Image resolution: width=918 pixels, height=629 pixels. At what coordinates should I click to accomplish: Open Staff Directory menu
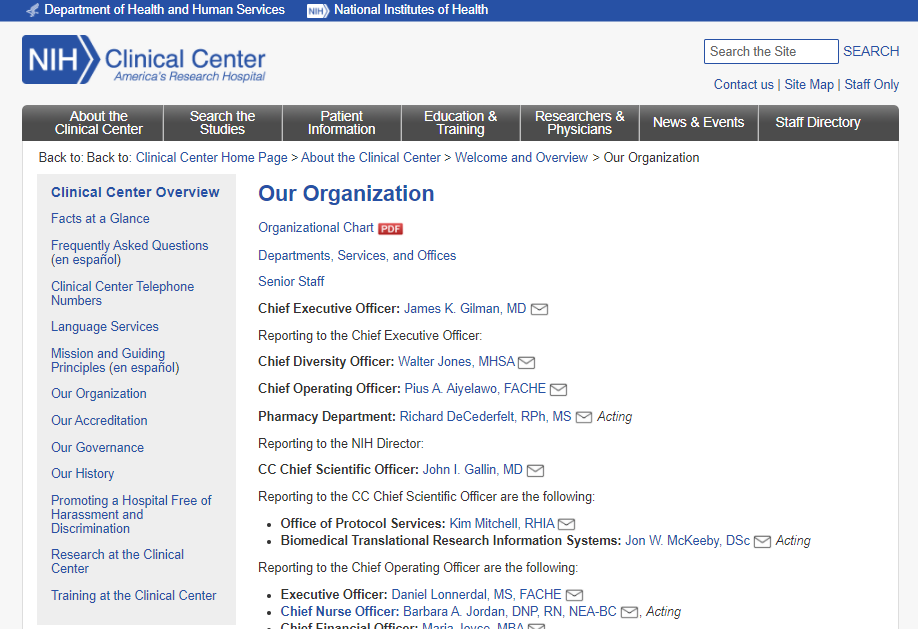coord(818,123)
